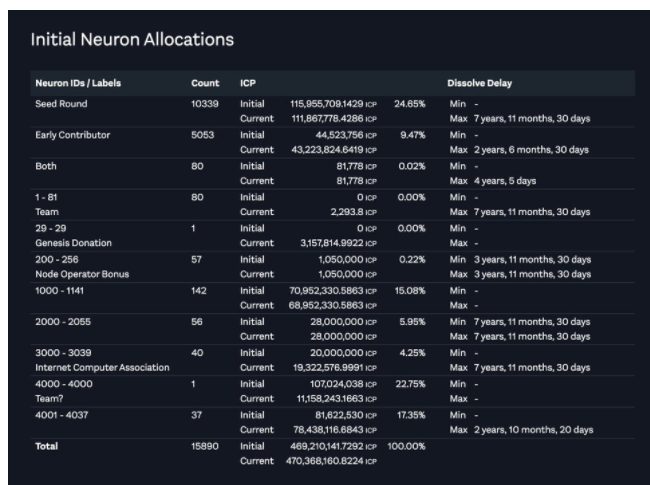Click the Both row label
Screen dimensions: 650x485
click(x=46, y=166)
